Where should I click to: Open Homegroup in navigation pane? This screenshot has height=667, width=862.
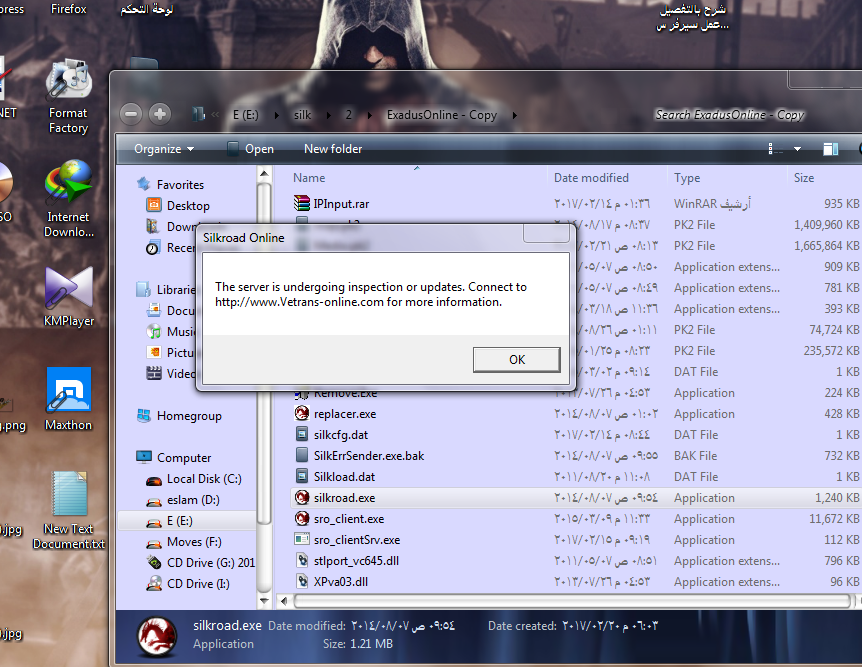180,416
